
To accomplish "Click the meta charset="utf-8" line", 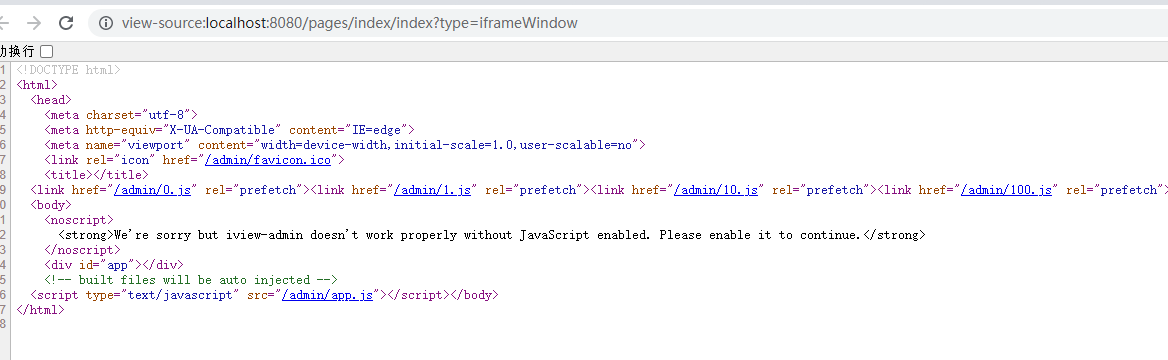I will click(121, 114).
